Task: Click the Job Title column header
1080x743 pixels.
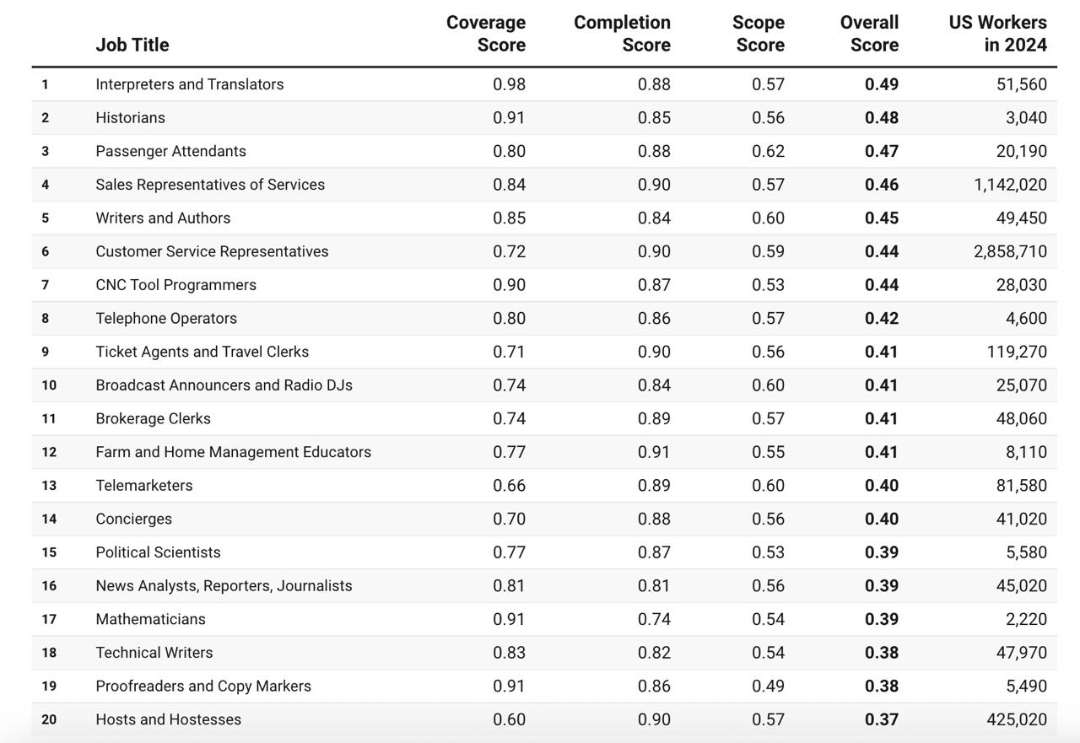Action: click(132, 45)
